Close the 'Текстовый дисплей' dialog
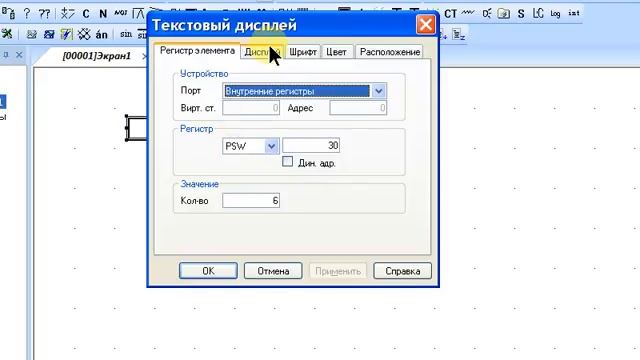Image resolution: width=640 pixels, height=360 pixels. 426,25
